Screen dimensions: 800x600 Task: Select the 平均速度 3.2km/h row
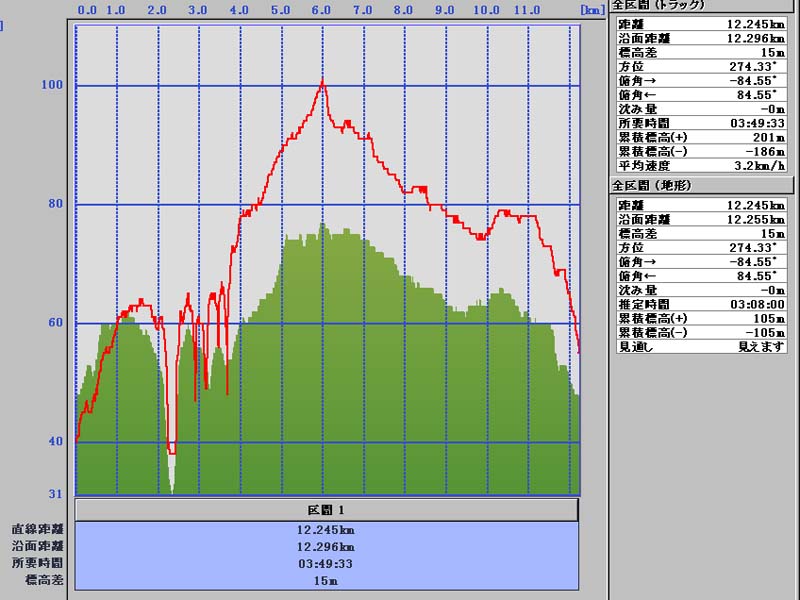698,165
